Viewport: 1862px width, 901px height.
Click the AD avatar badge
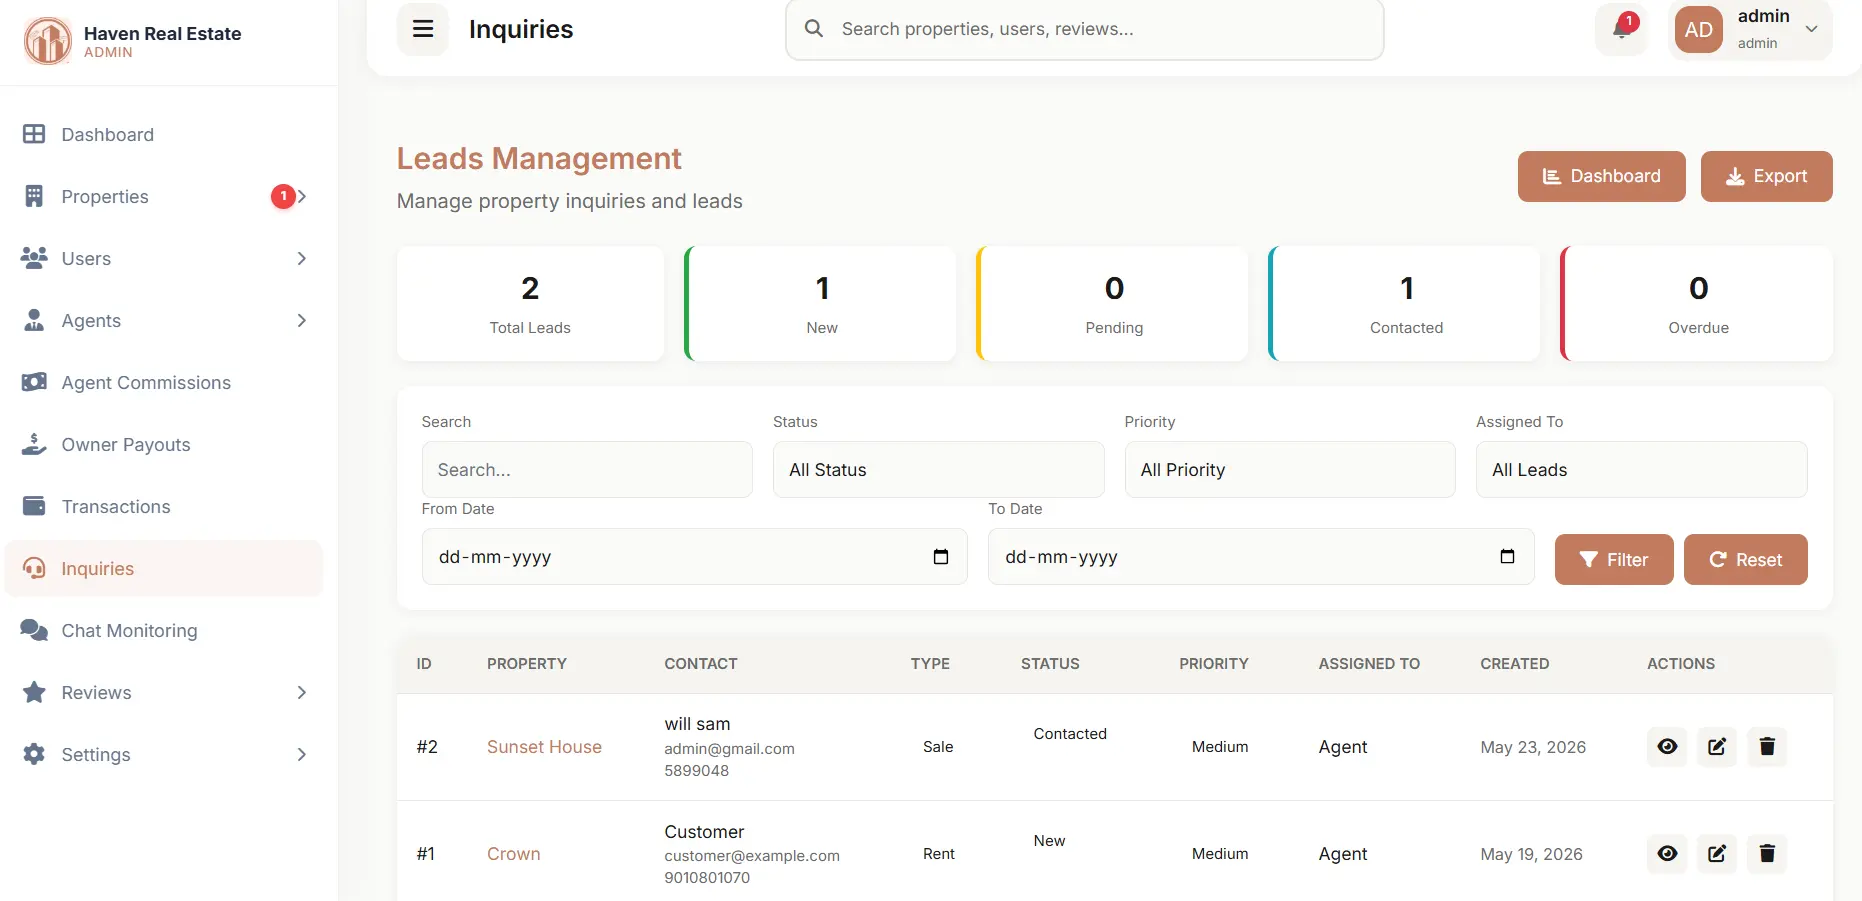[x=1698, y=29]
